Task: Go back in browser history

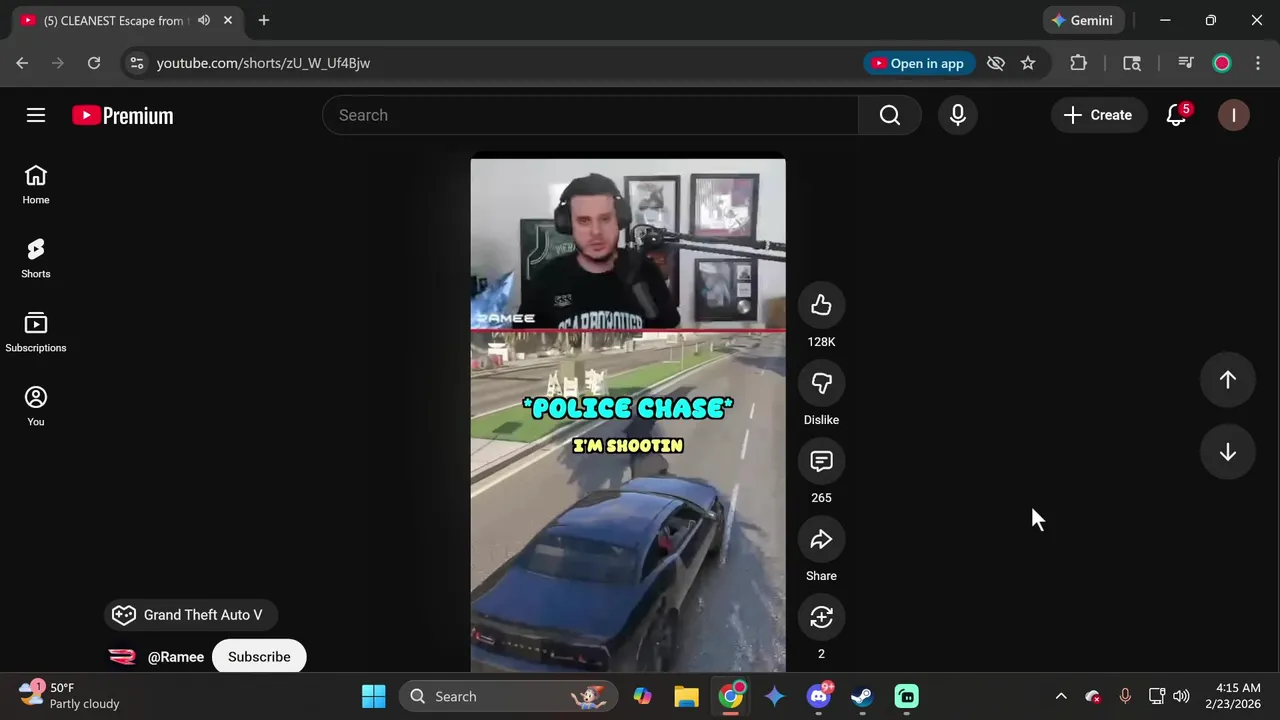Action: pyautogui.click(x=22, y=63)
